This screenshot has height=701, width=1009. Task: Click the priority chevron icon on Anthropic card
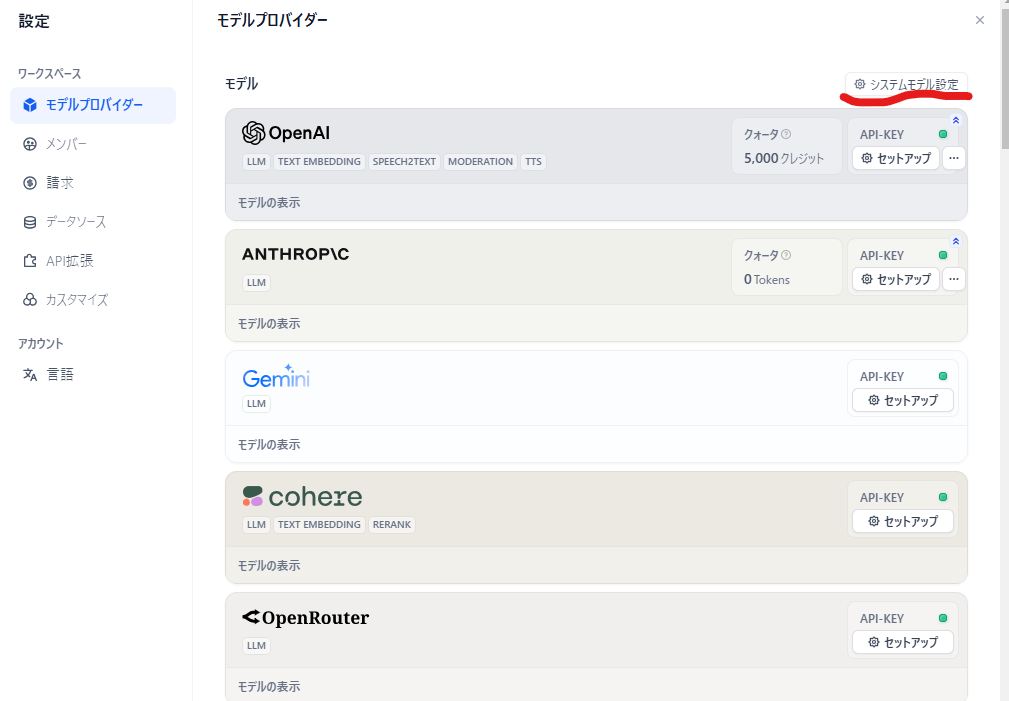pos(956,241)
